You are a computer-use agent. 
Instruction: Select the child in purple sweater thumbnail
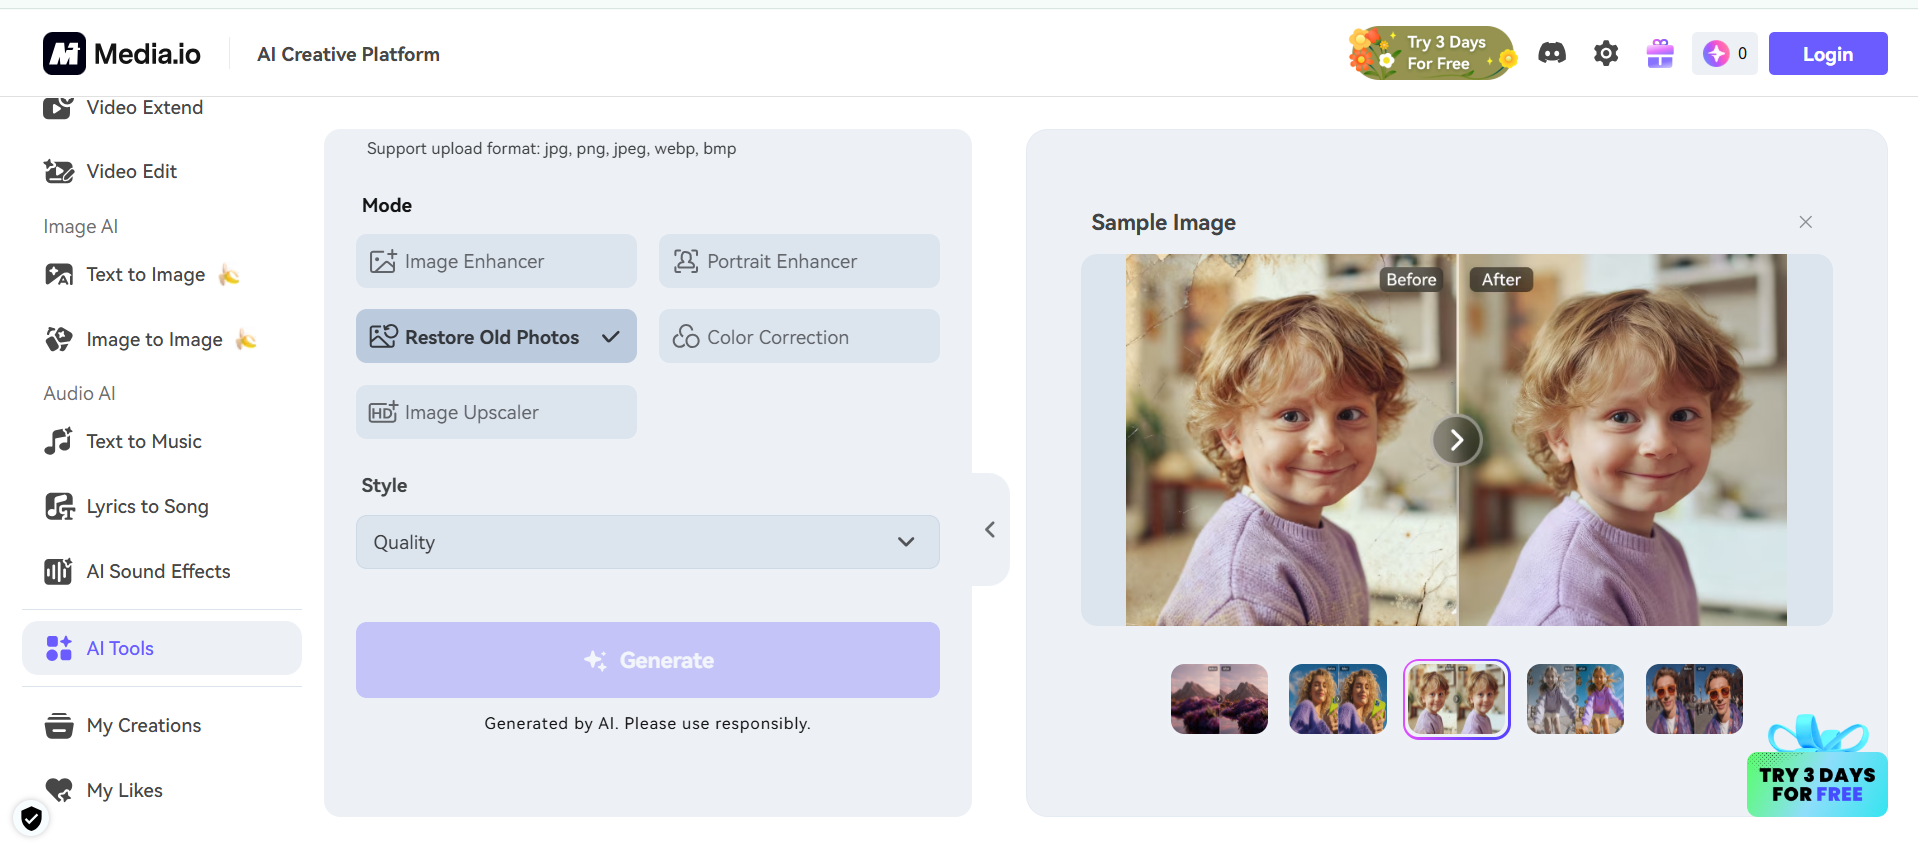click(1457, 699)
